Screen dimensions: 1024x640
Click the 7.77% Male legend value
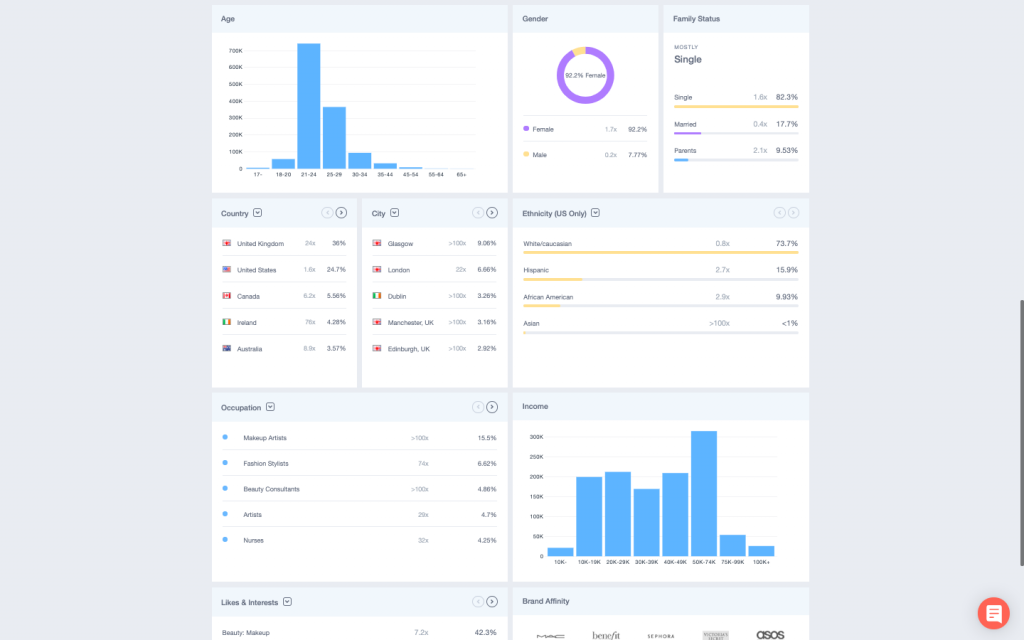click(x=637, y=155)
